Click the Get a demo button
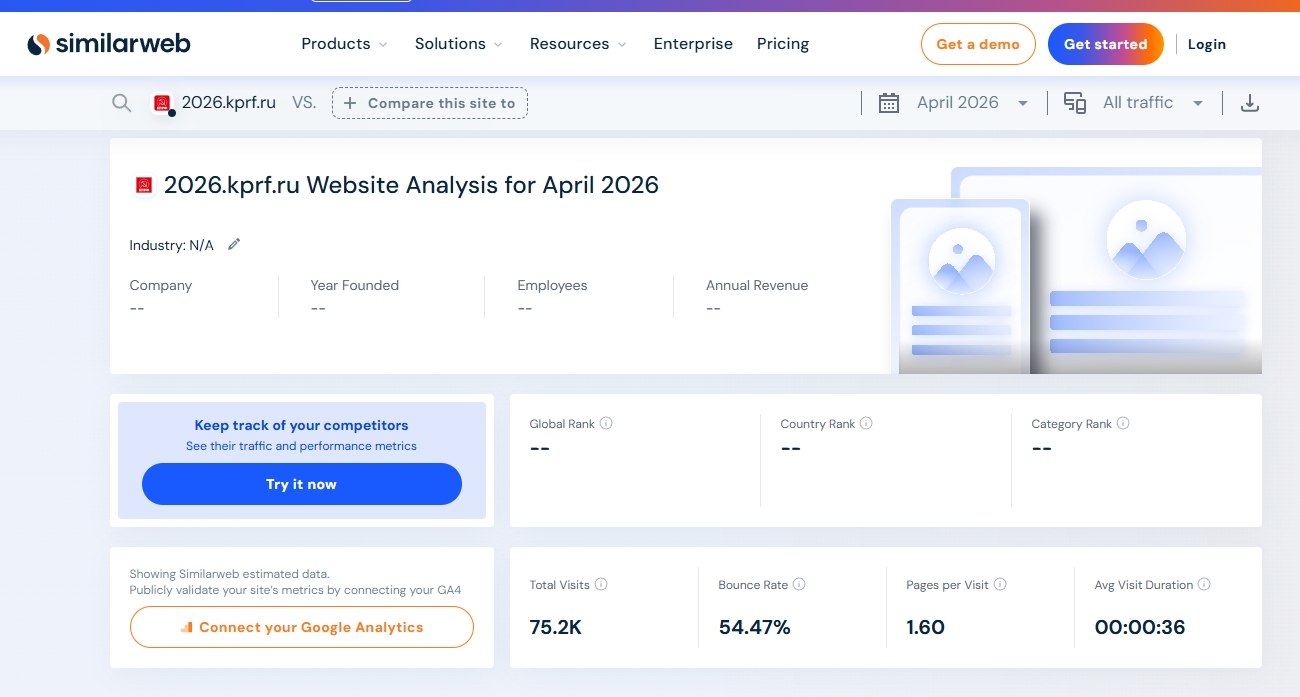 tap(978, 44)
